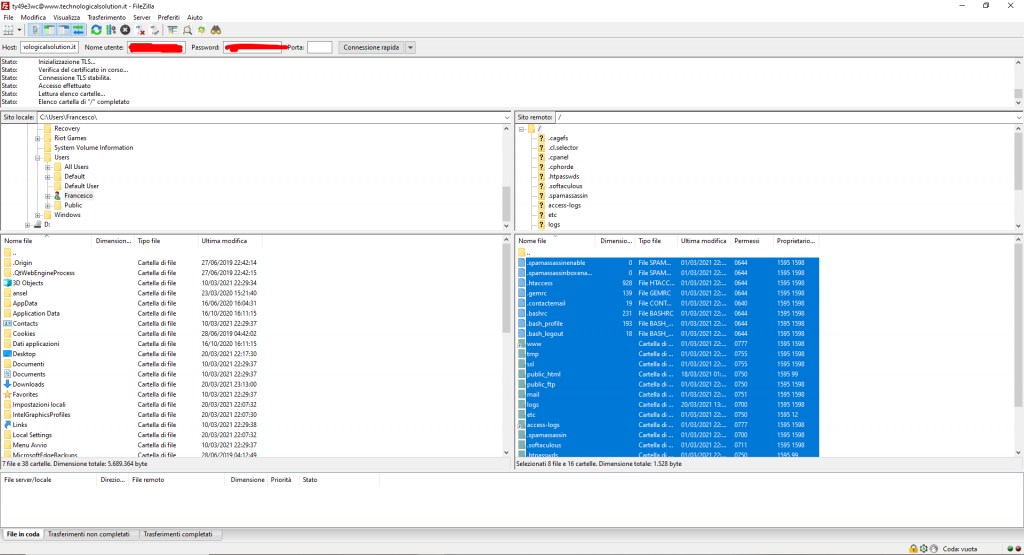
Task: Toggle the message log display
Action: click(34, 30)
